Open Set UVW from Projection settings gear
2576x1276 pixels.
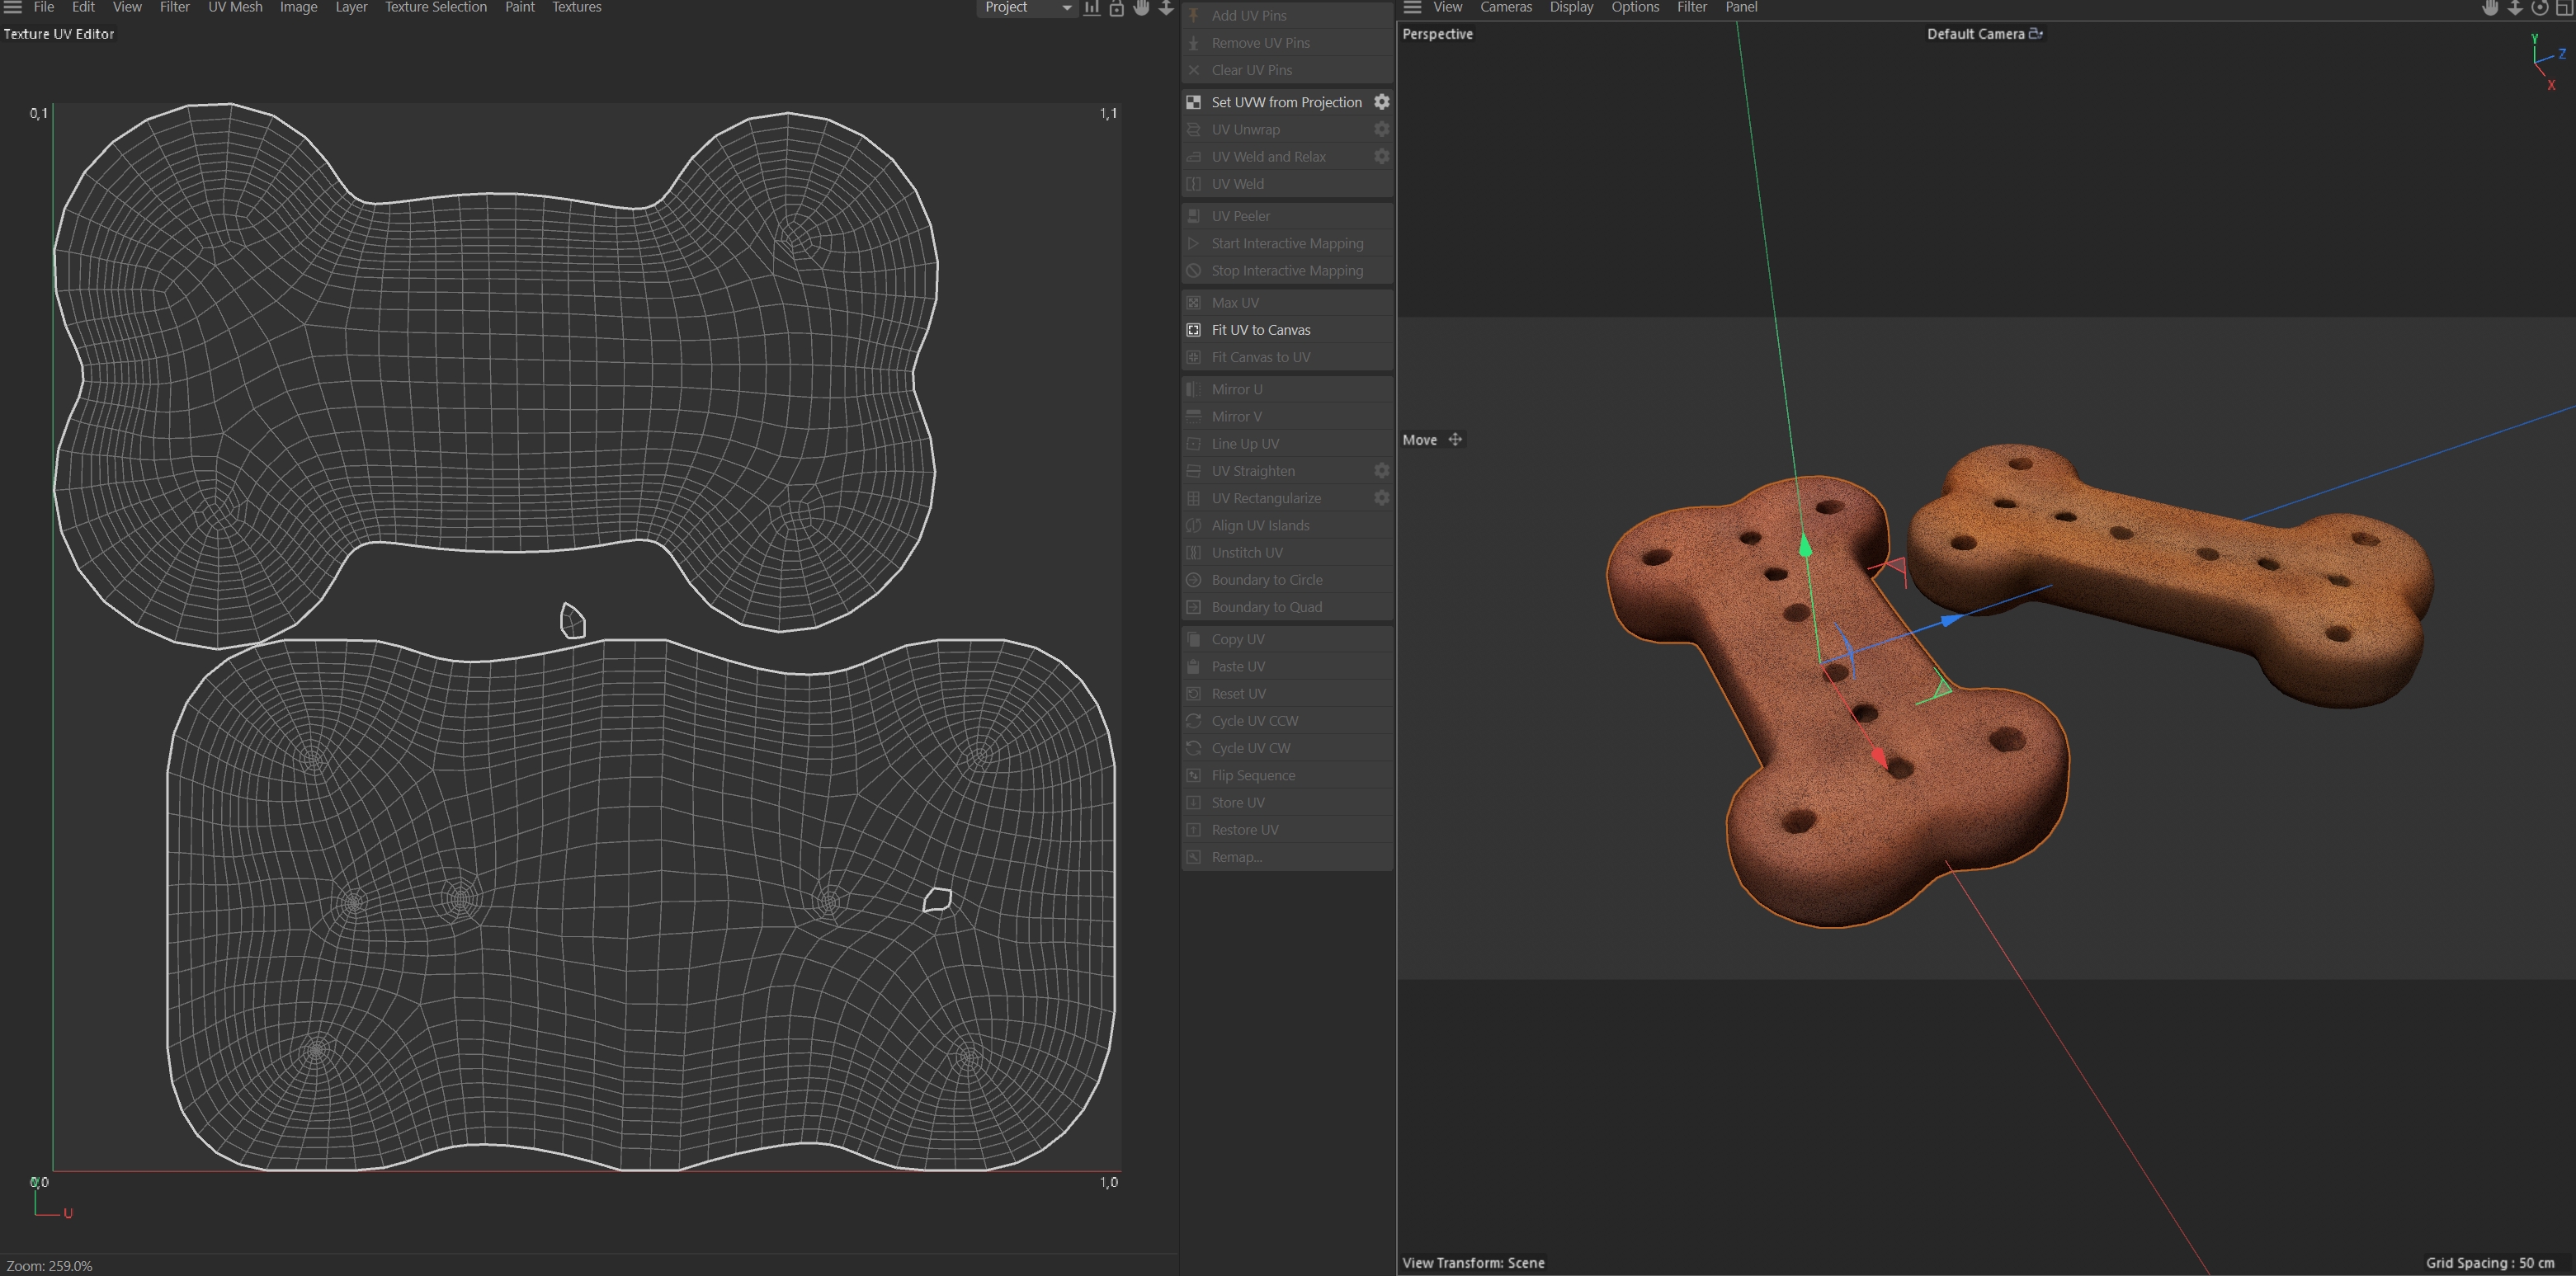click(1381, 102)
